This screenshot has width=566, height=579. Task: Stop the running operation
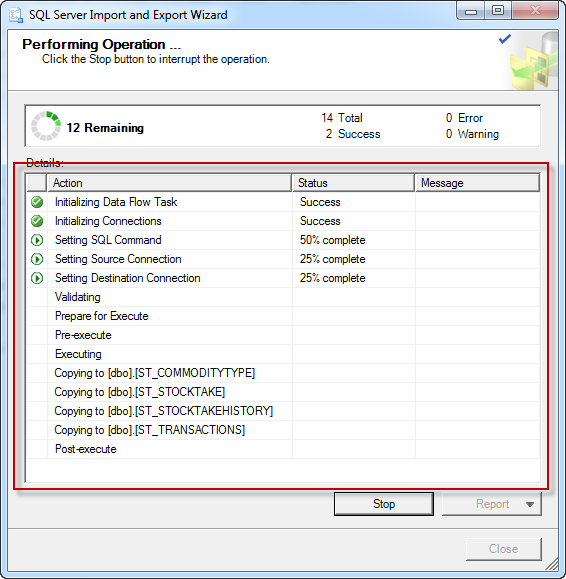tap(384, 504)
